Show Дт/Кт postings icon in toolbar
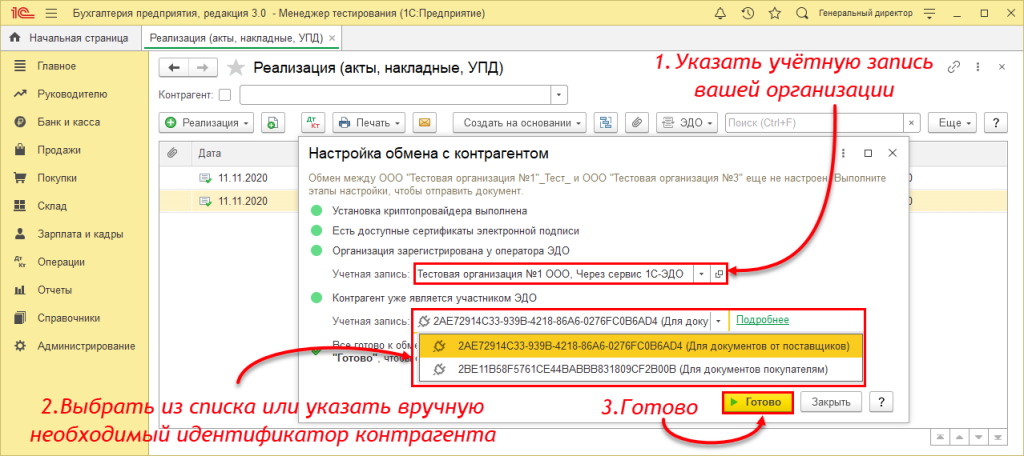1024x456 pixels. tap(313, 123)
